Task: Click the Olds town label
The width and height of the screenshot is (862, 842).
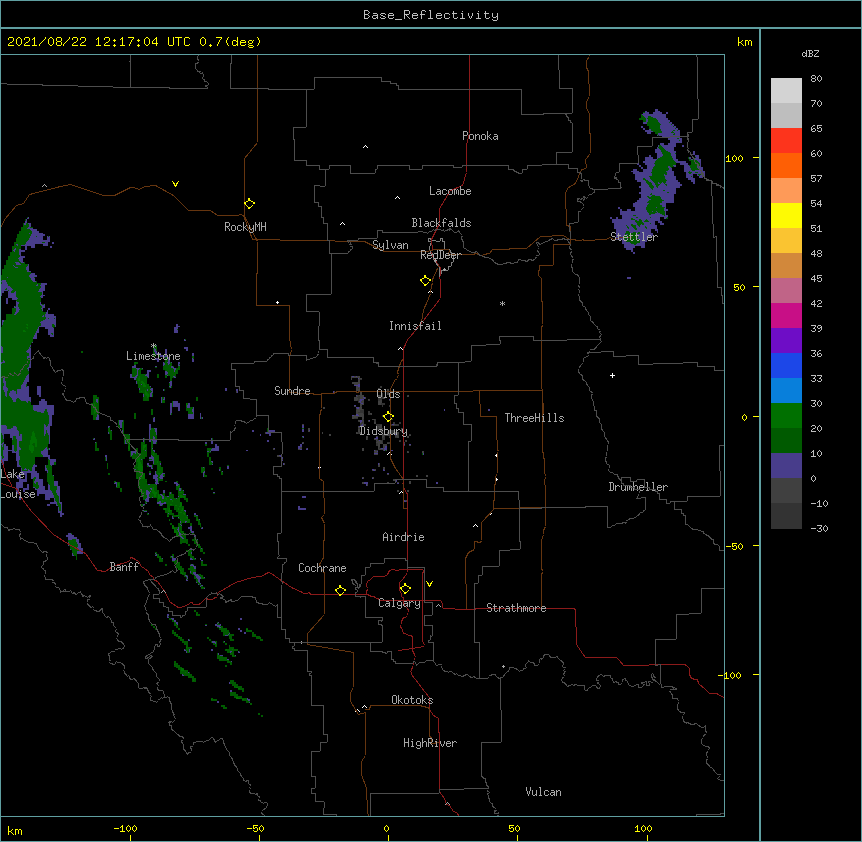Action: [x=388, y=394]
